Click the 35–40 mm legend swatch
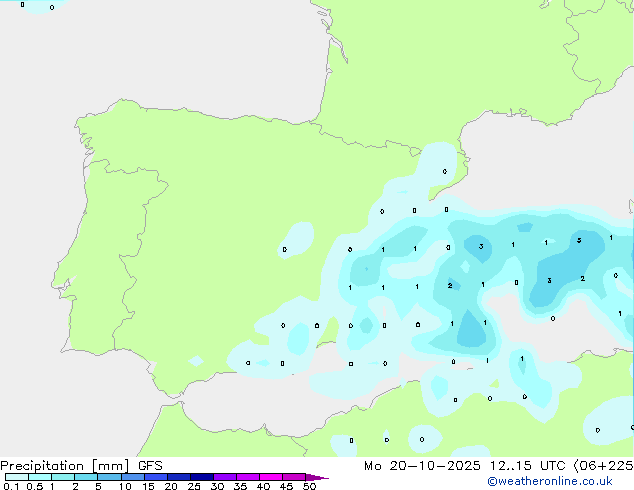Viewport: 634px width, 490px height. [248, 477]
